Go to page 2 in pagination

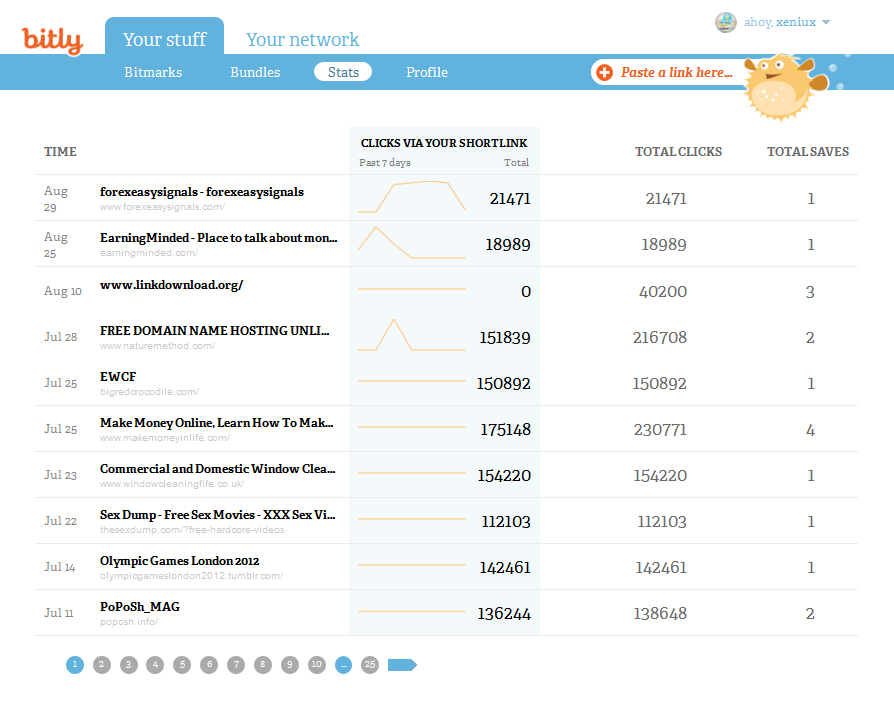(x=102, y=665)
